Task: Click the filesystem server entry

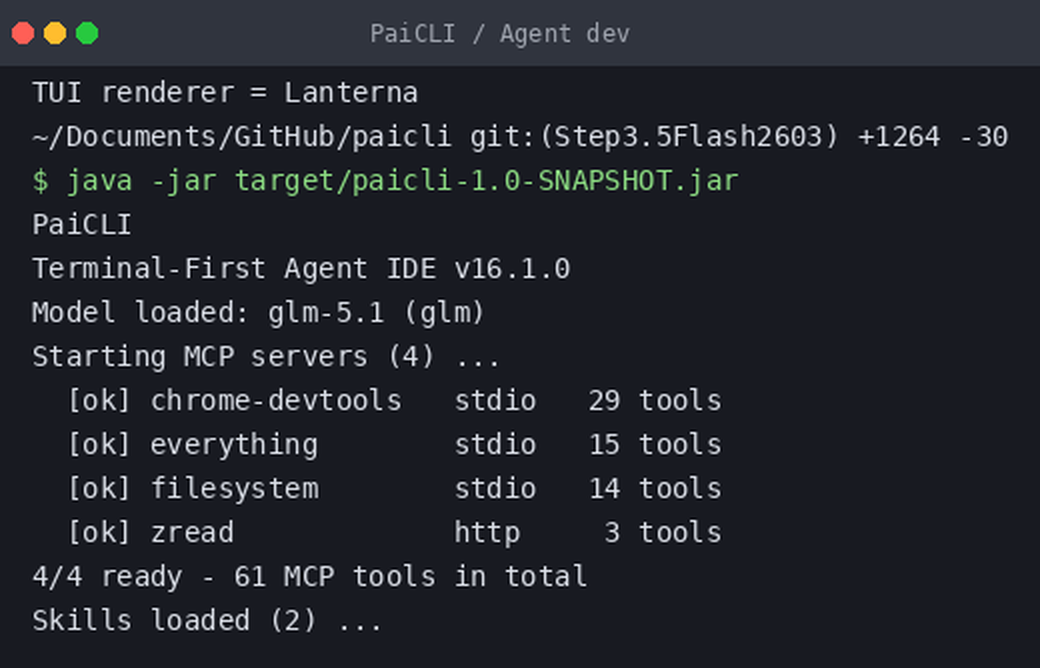Action: pyautogui.click(x=395, y=489)
